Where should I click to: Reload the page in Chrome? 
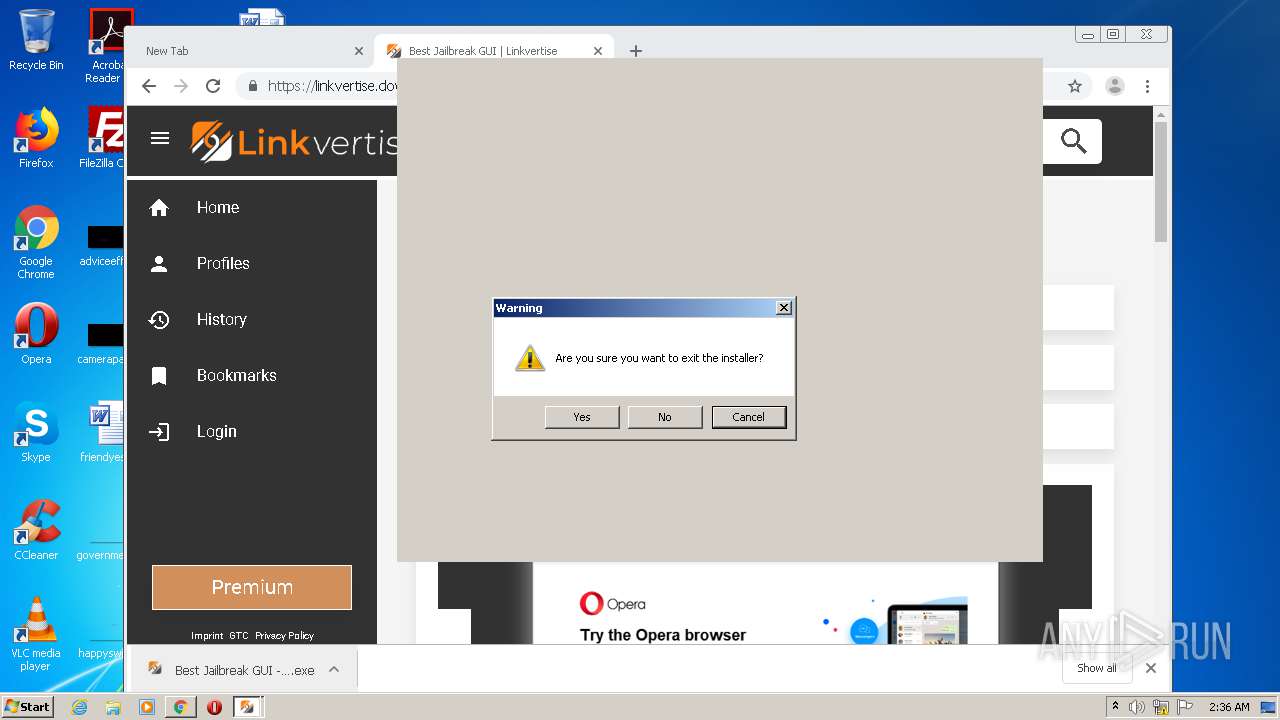click(213, 86)
